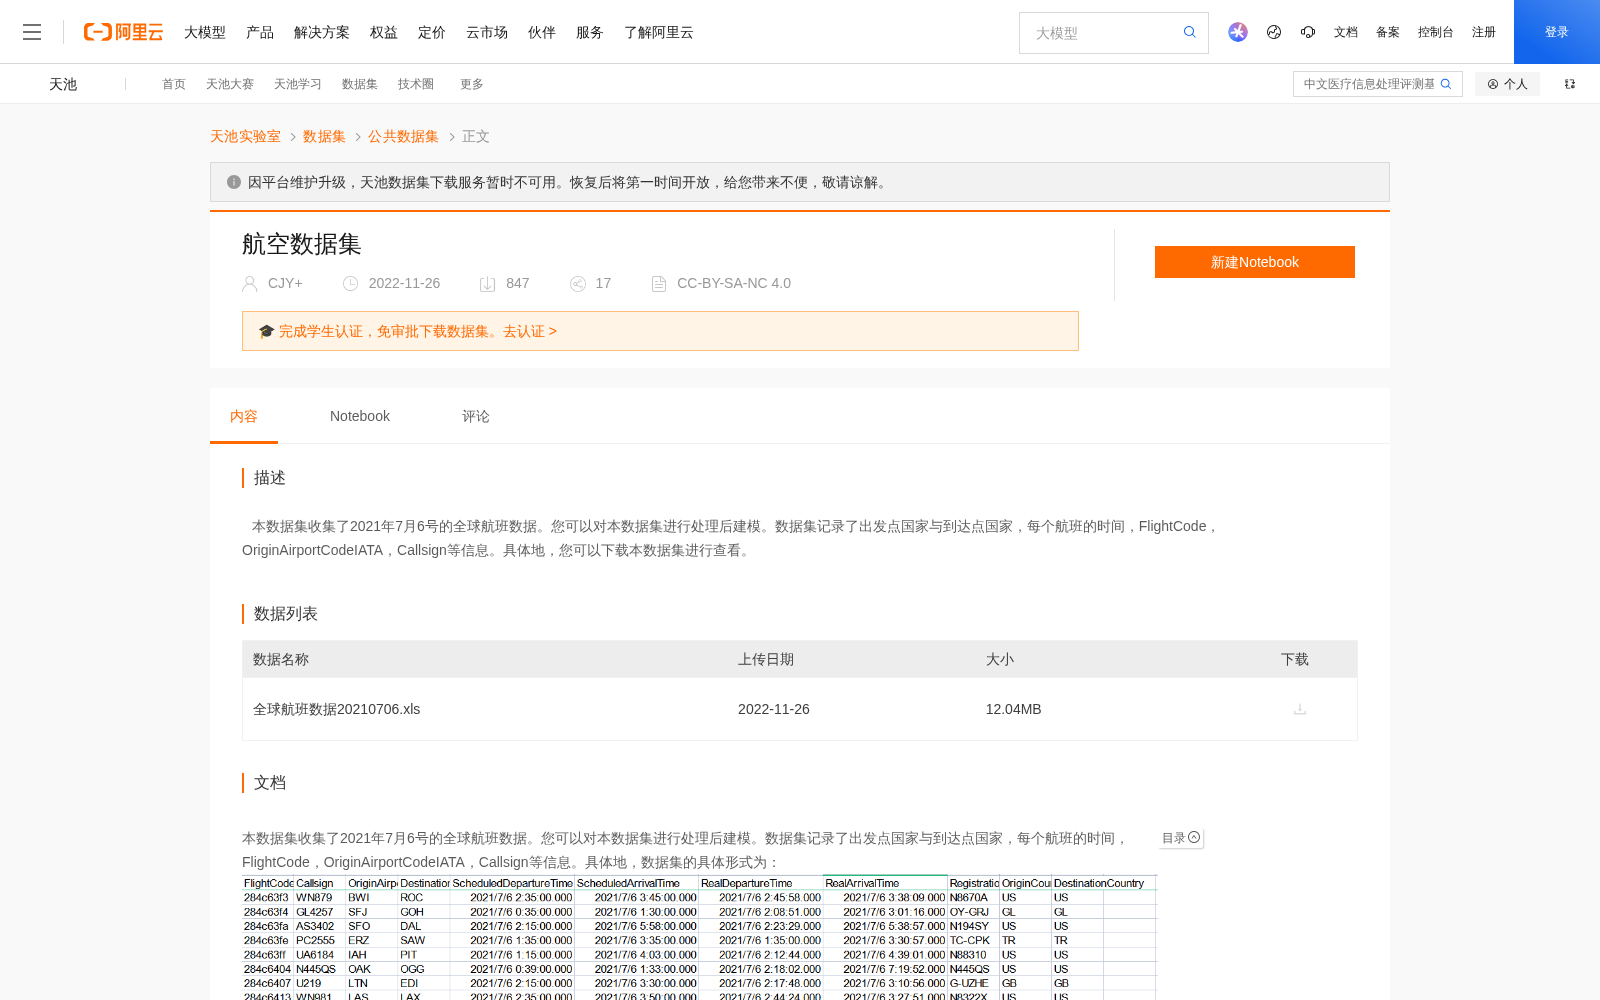Click the 航空数据集 title

tap(301, 244)
